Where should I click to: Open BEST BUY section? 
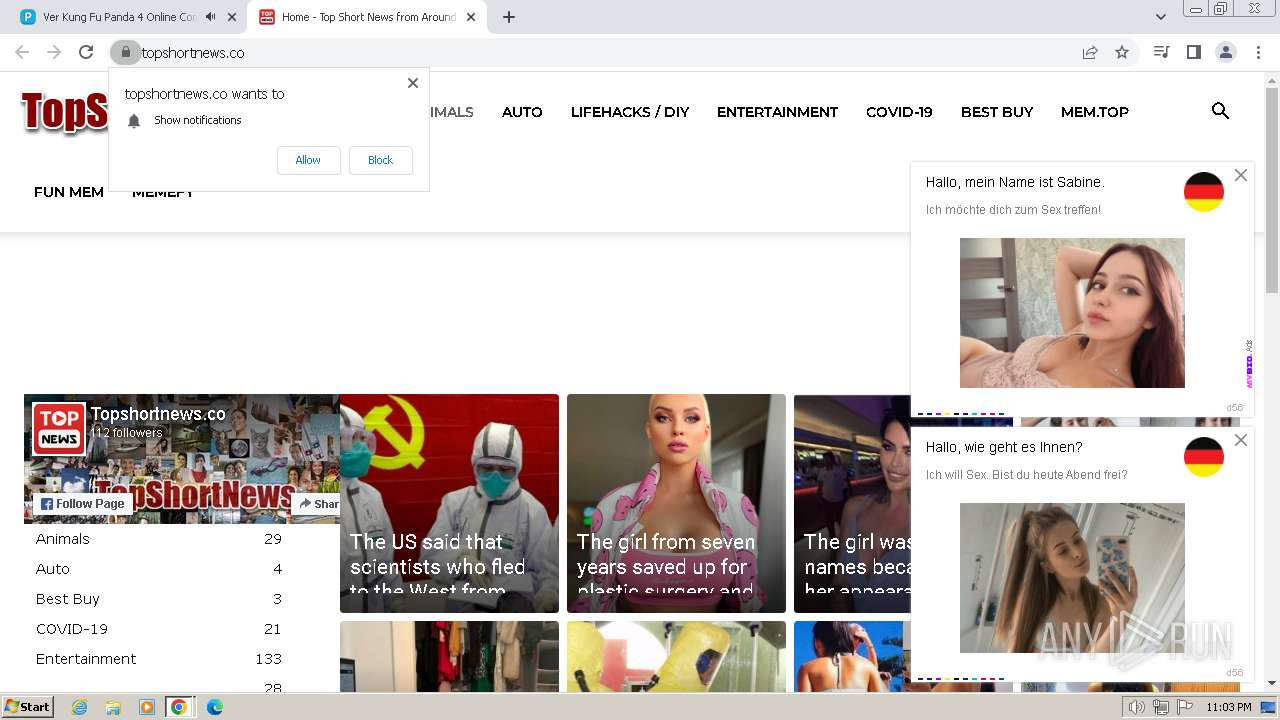(x=997, y=112)
